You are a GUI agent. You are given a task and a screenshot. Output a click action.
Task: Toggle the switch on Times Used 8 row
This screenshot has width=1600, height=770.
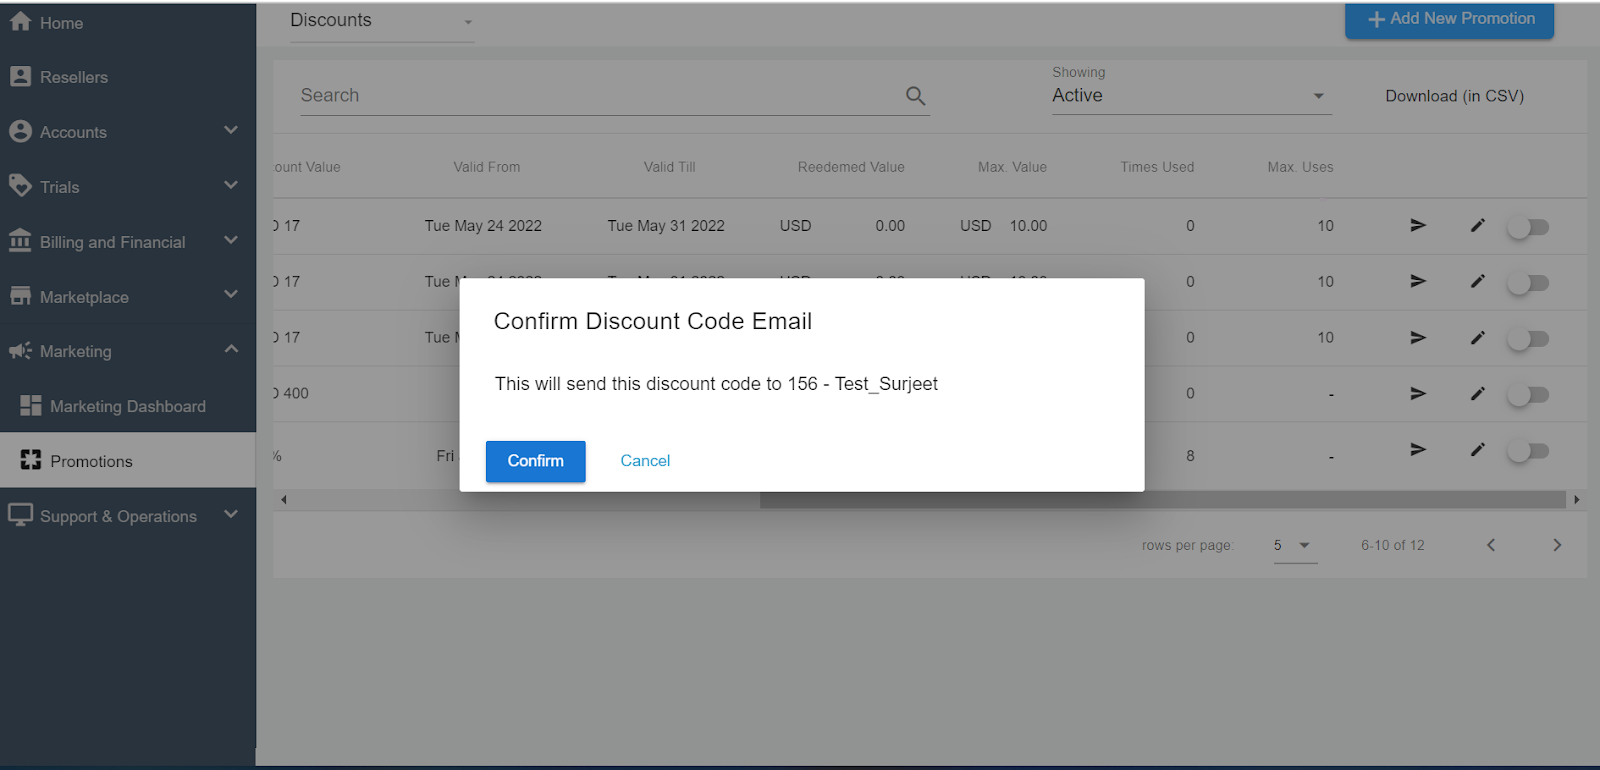coord(1528,451)
